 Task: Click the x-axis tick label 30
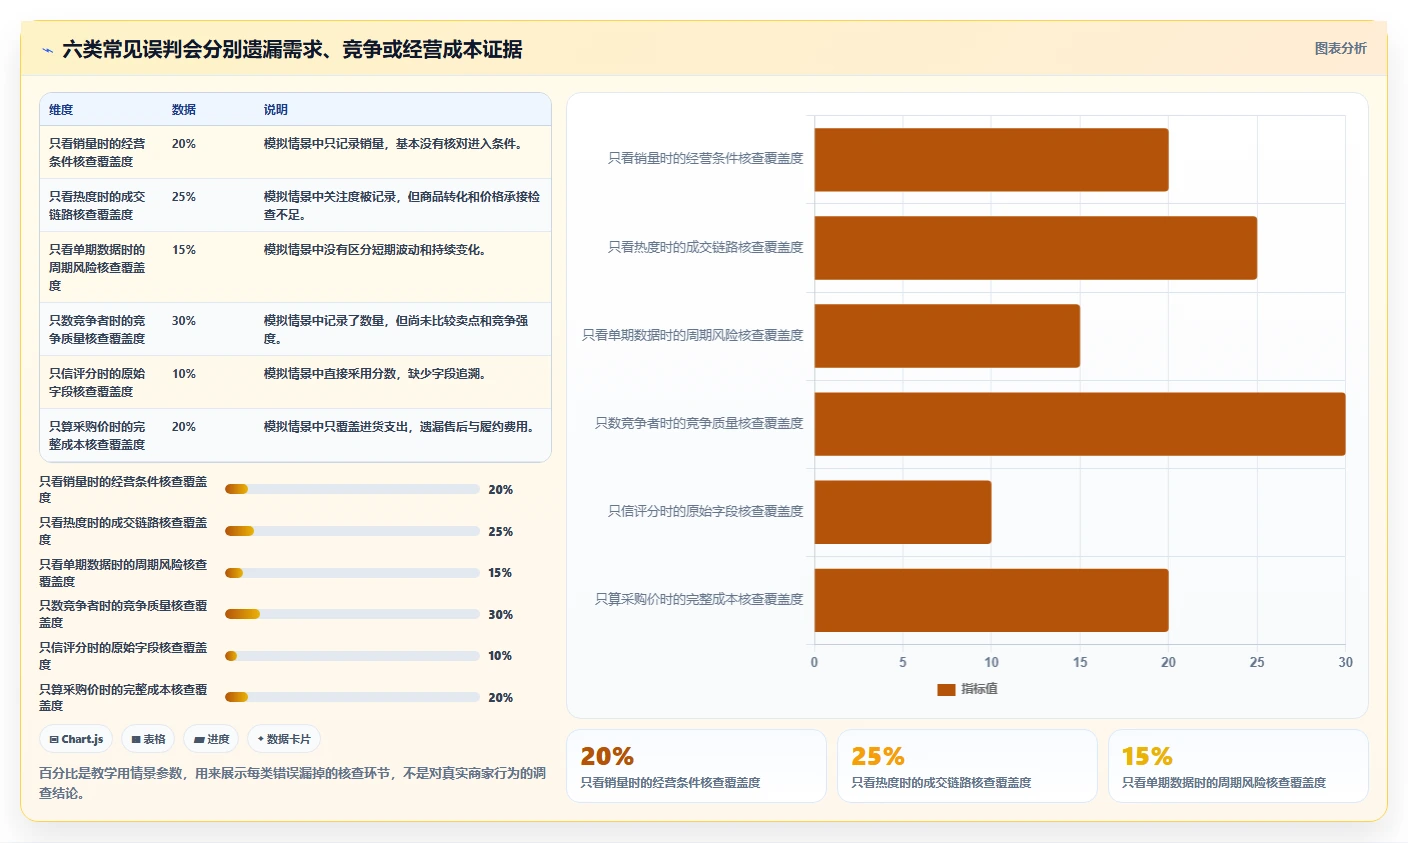tap(1345, 662)
